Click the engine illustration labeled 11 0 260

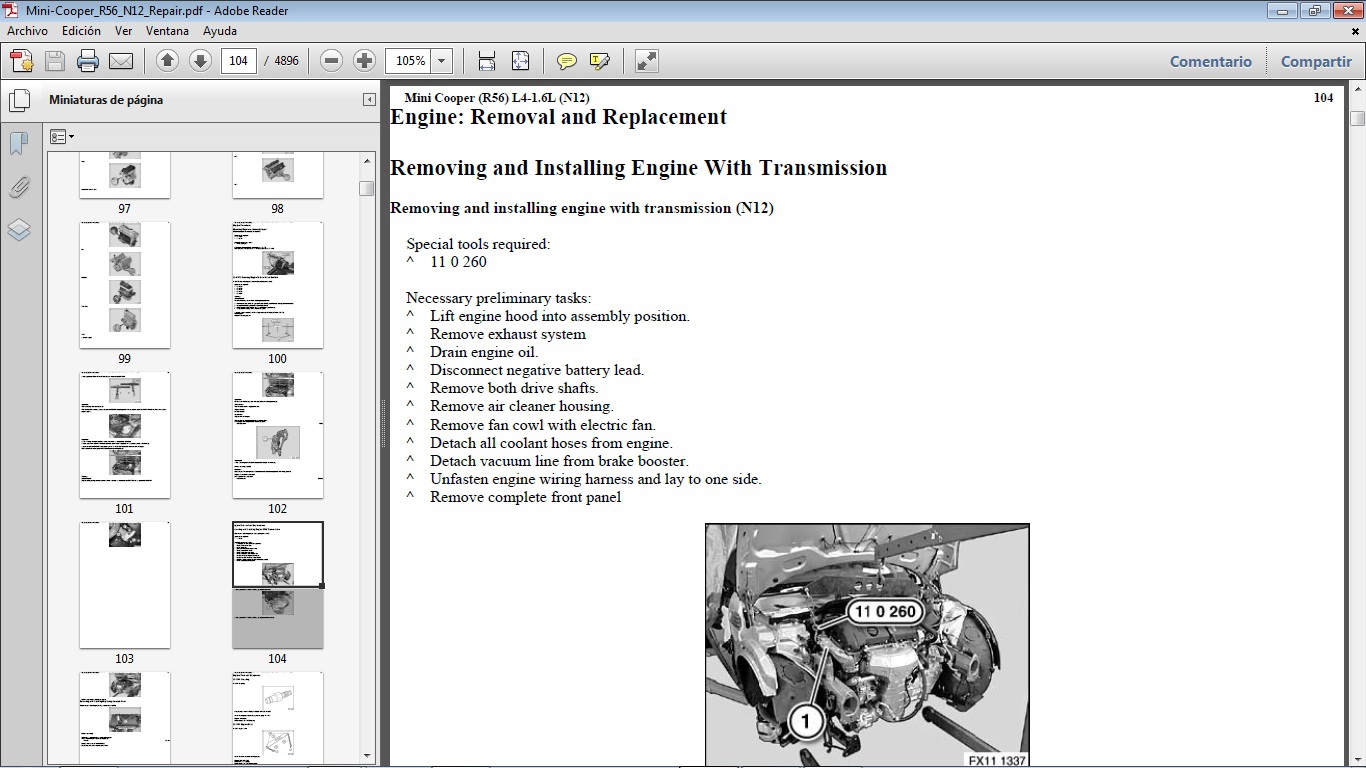click(867, 645)
